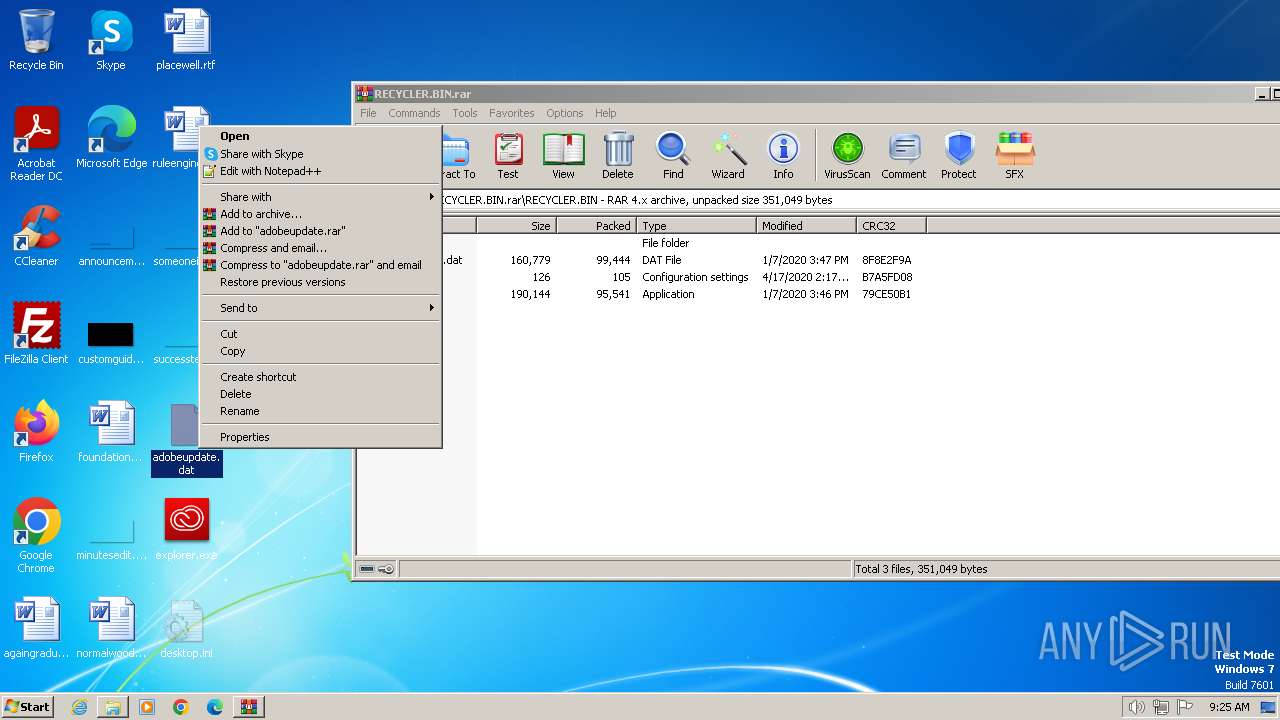The image size is (1280, 720).
Task: Select the placewell.rtf desktop file
Action: tap(186, 40)
